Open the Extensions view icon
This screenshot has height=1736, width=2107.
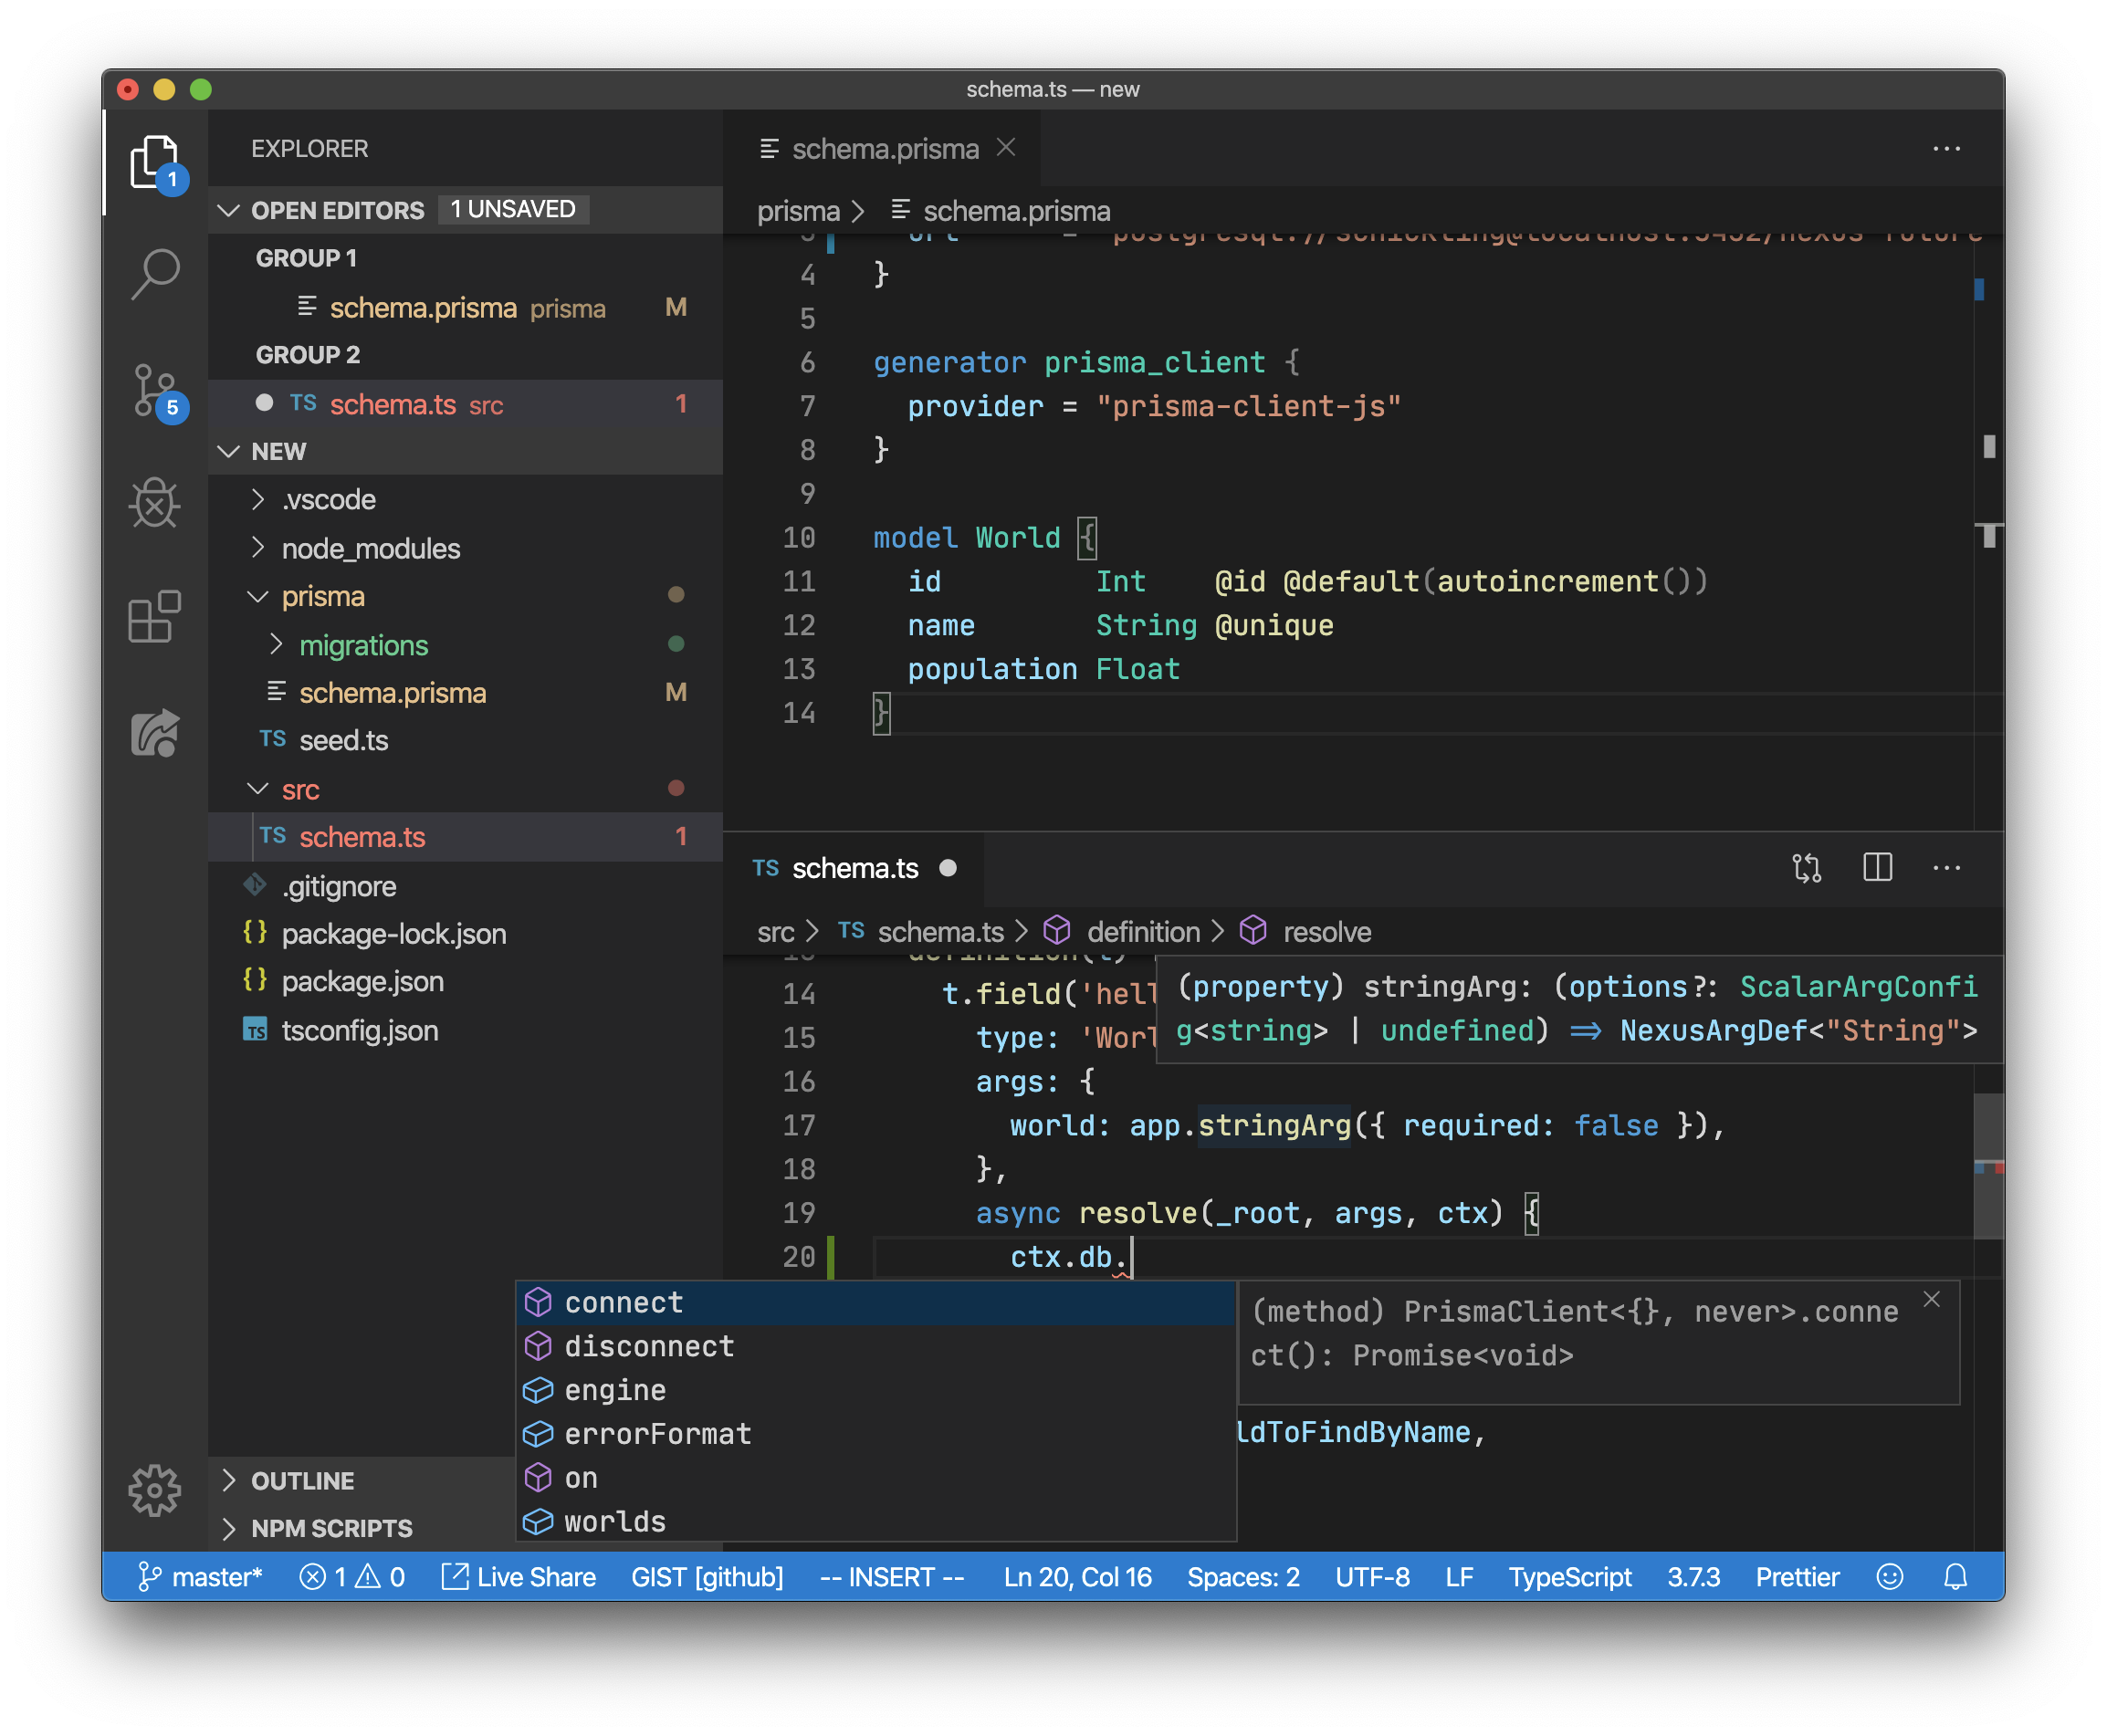pos(155,616)
